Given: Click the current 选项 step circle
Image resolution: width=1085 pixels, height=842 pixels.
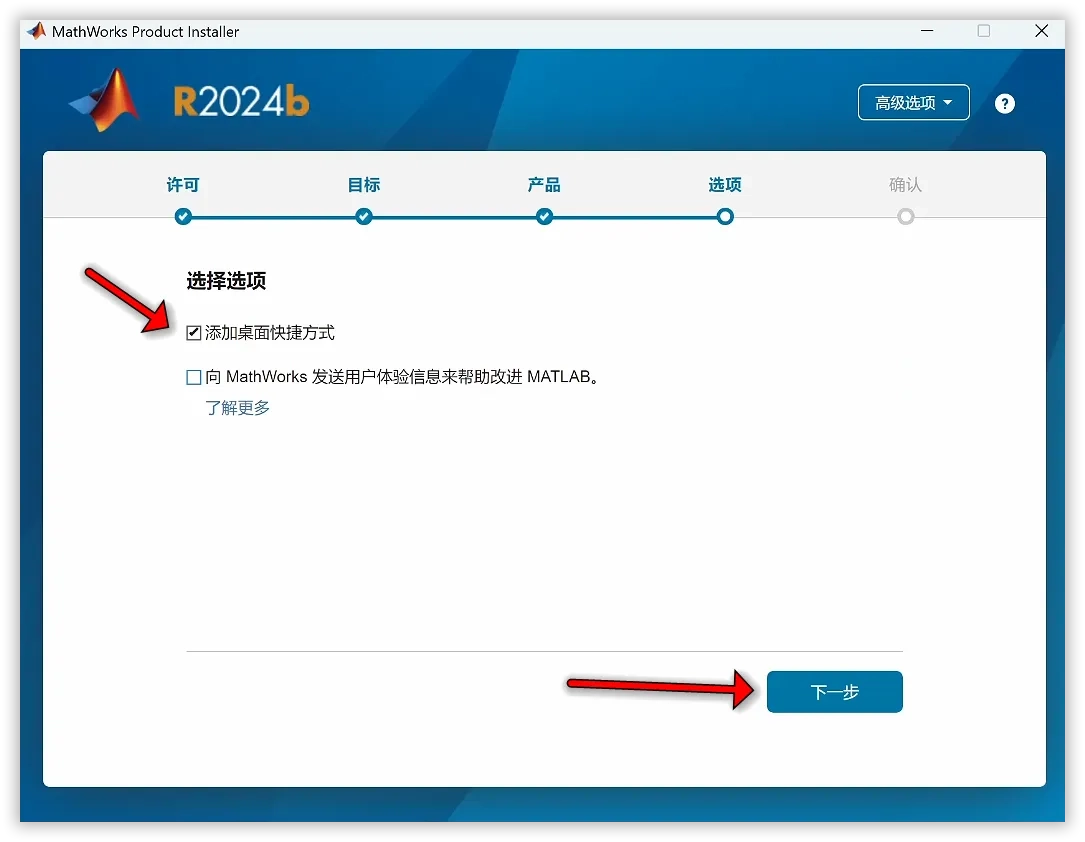Looking at the screenshot, I should tap(725, 217).
